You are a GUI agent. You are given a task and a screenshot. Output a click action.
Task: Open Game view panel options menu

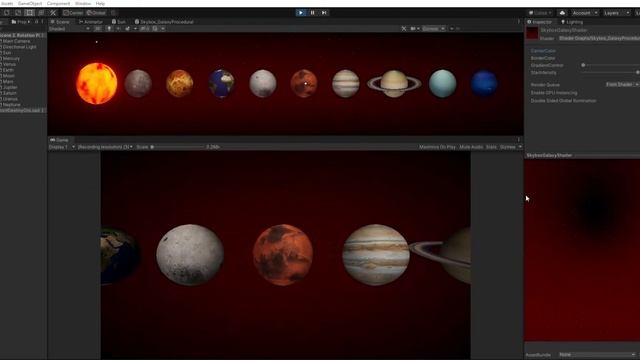point(519,140)
